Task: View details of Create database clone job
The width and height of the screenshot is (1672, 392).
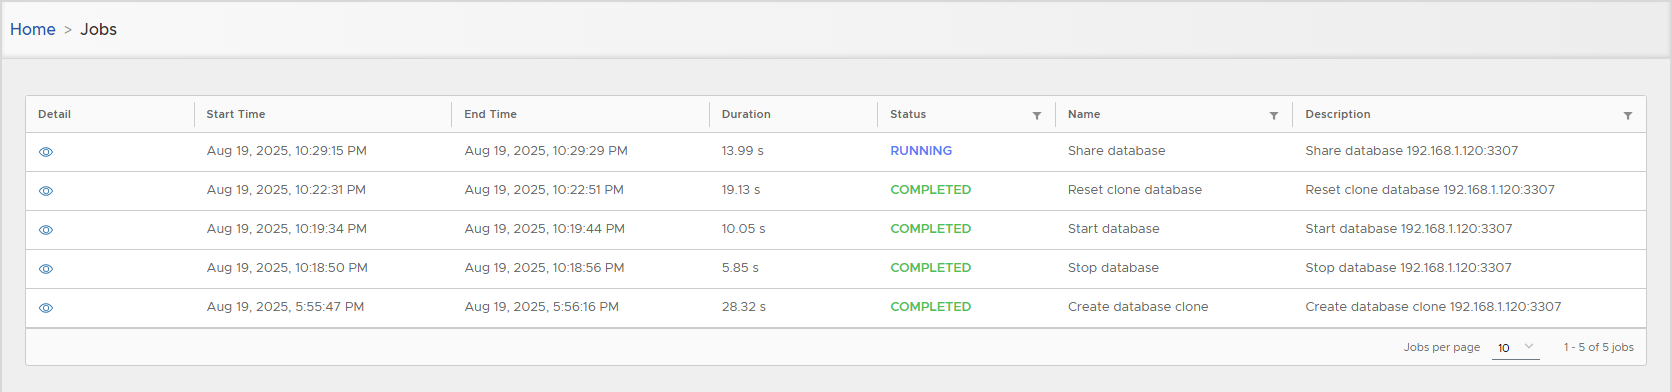Action: pos(46,308)
